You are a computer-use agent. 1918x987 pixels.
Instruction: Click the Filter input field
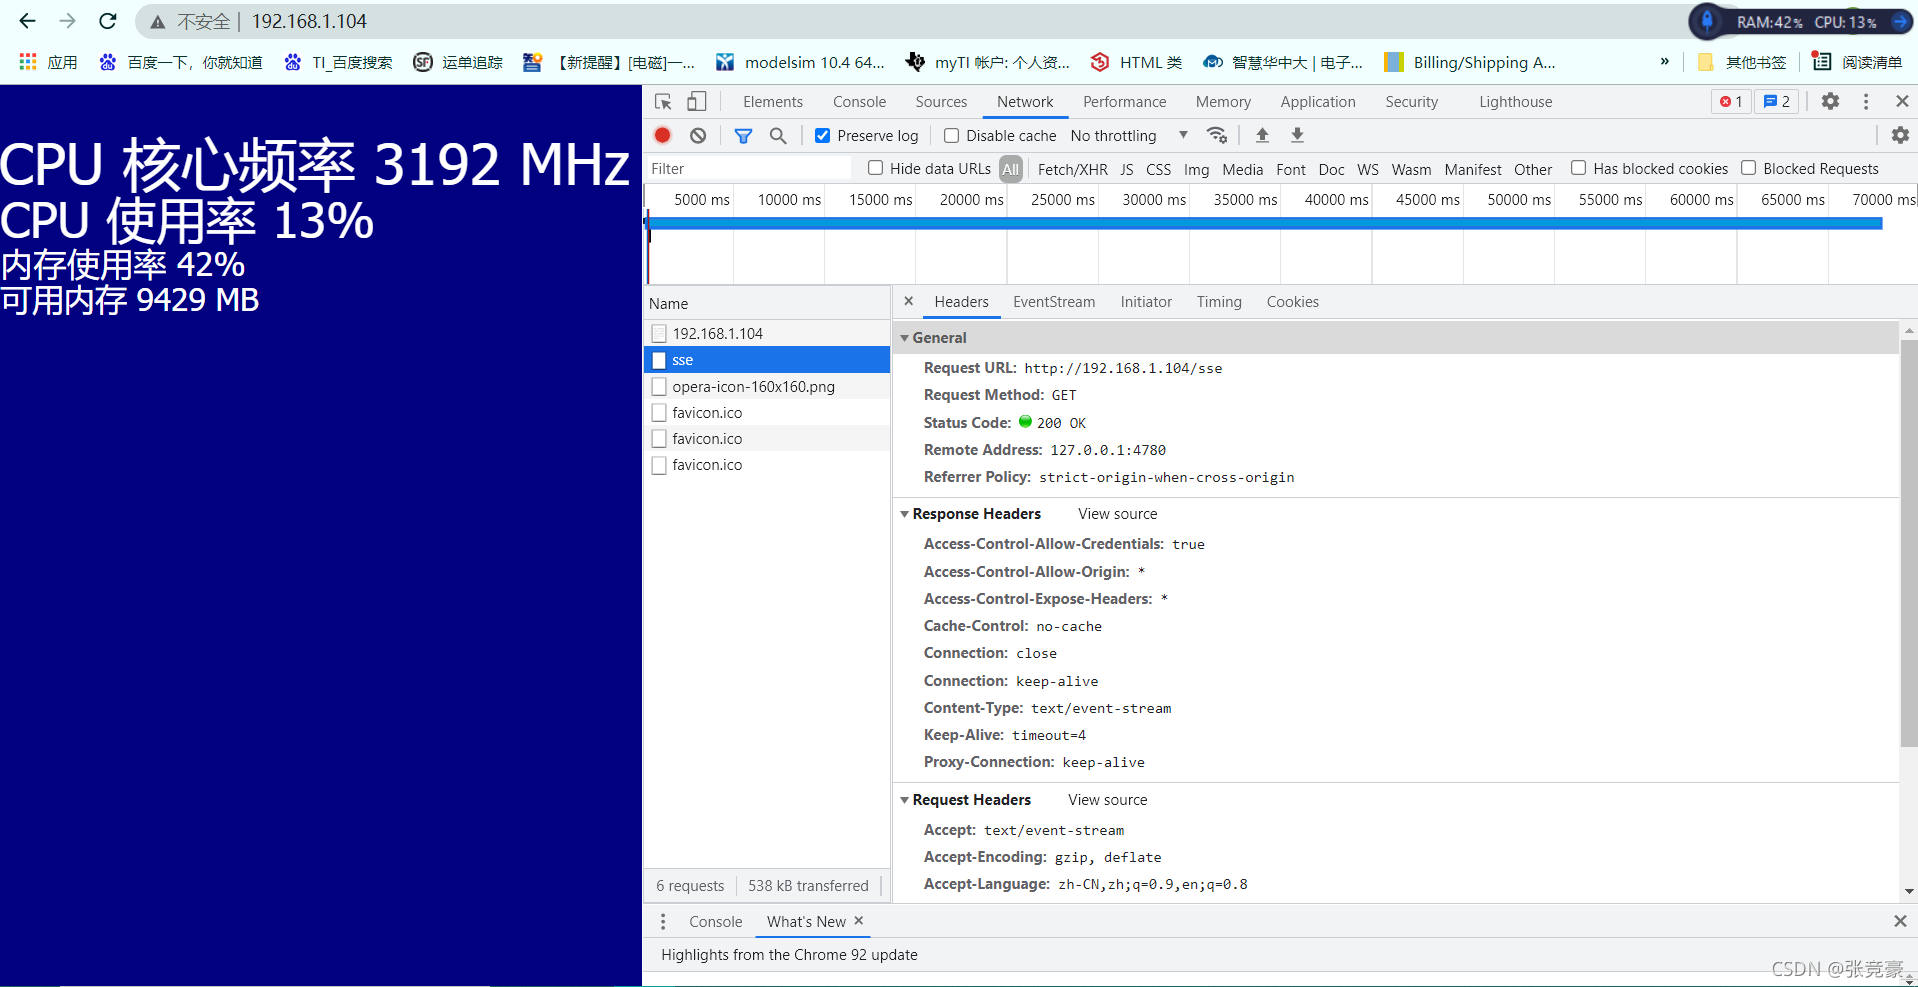748,168
